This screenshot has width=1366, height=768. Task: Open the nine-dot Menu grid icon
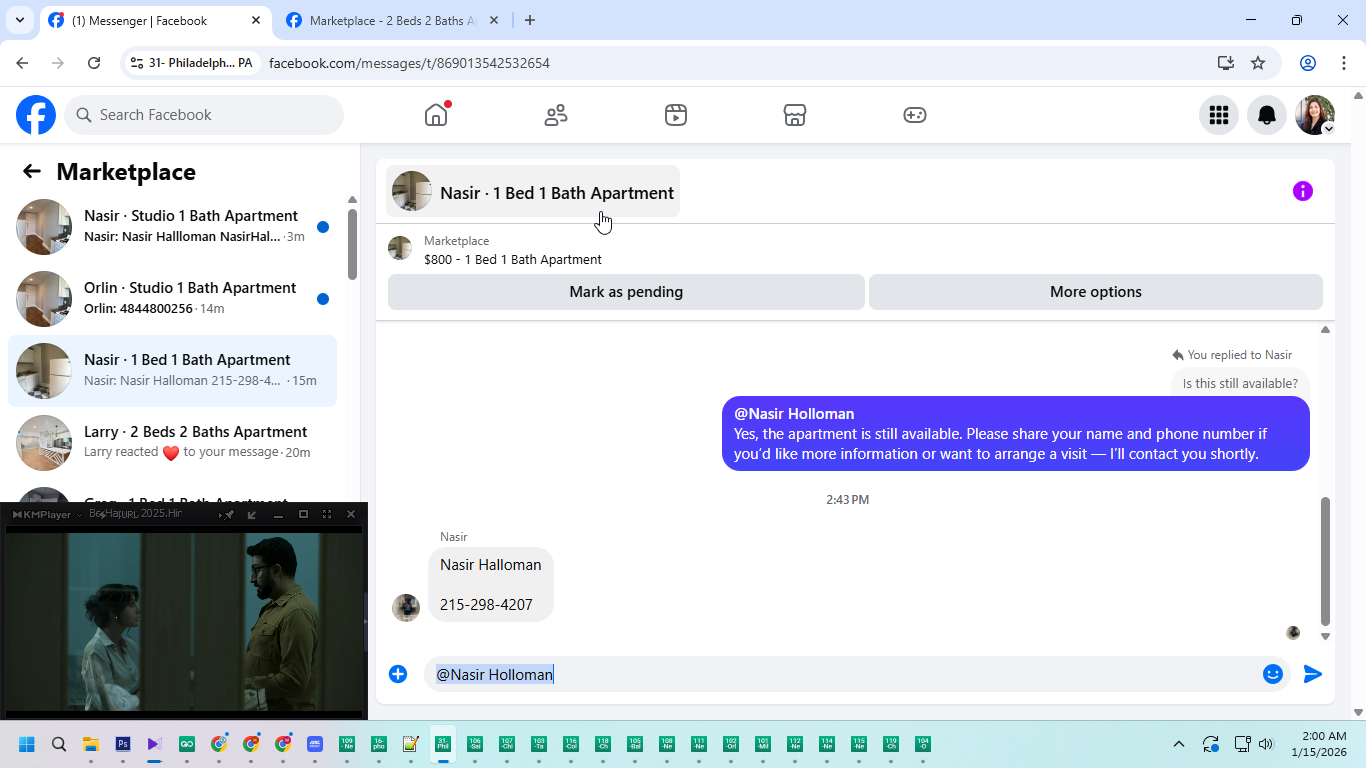click(x=1219, y=115)
